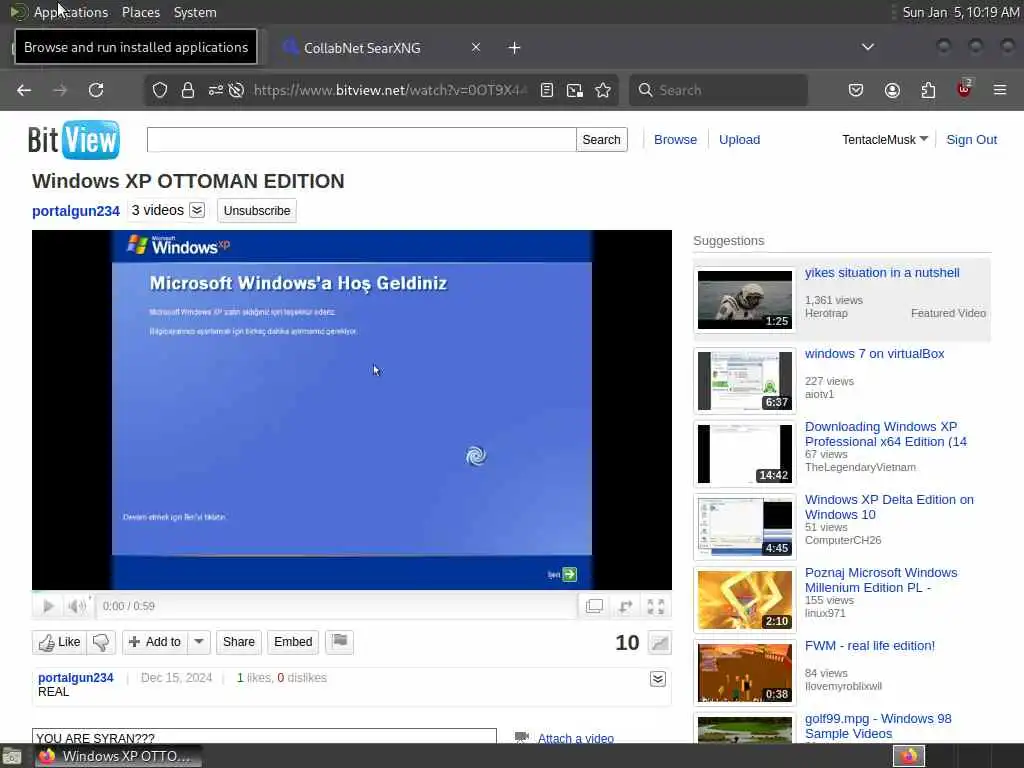This screenshot has height=768, width=1024.
Task: Play the video with the play button
Action: point(48,606)
